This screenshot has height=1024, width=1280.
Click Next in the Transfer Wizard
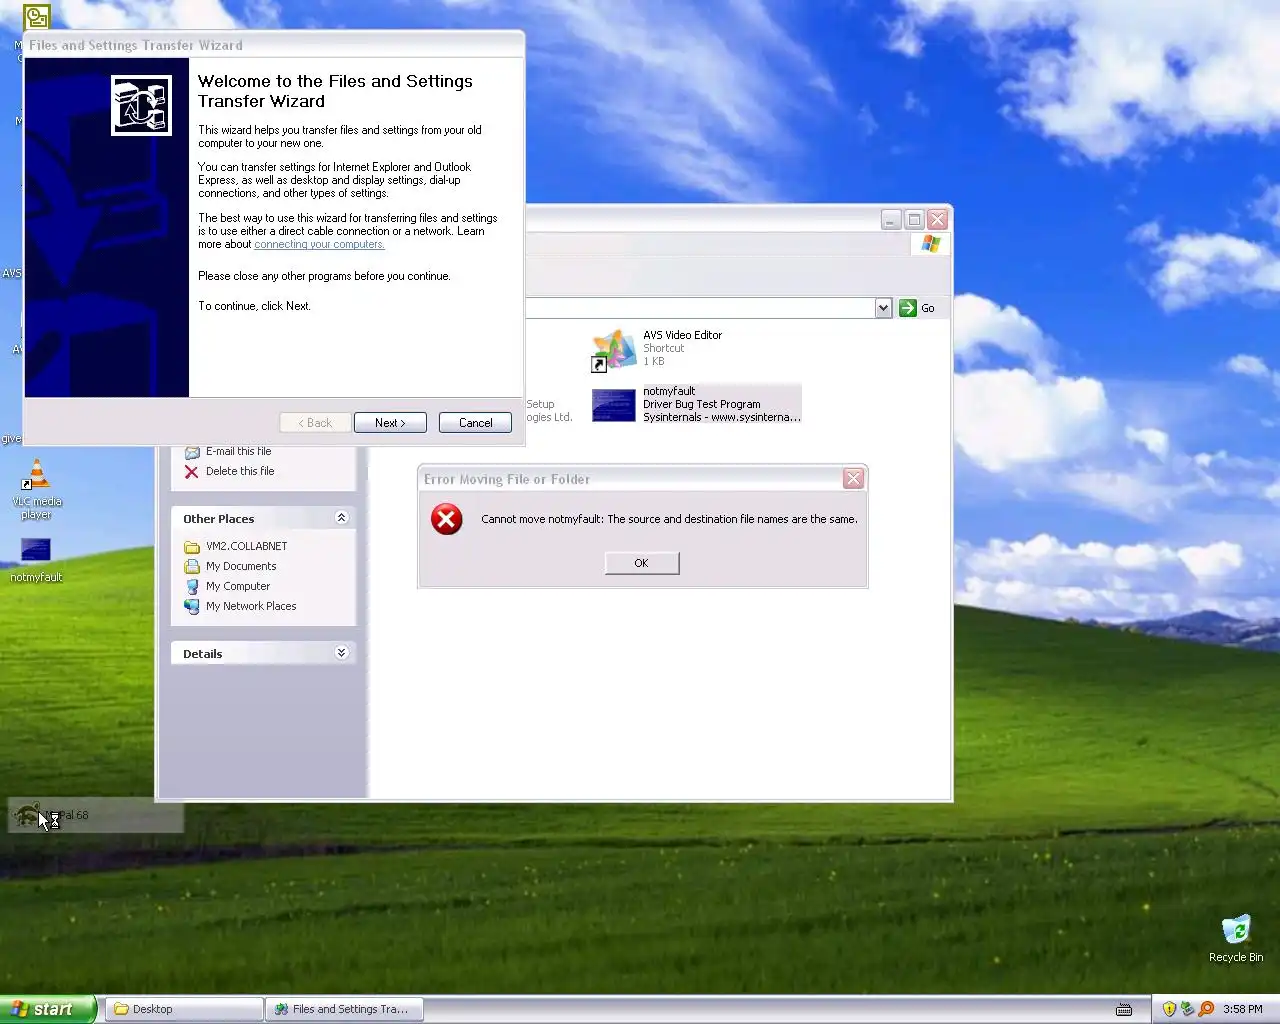[390, 423]
